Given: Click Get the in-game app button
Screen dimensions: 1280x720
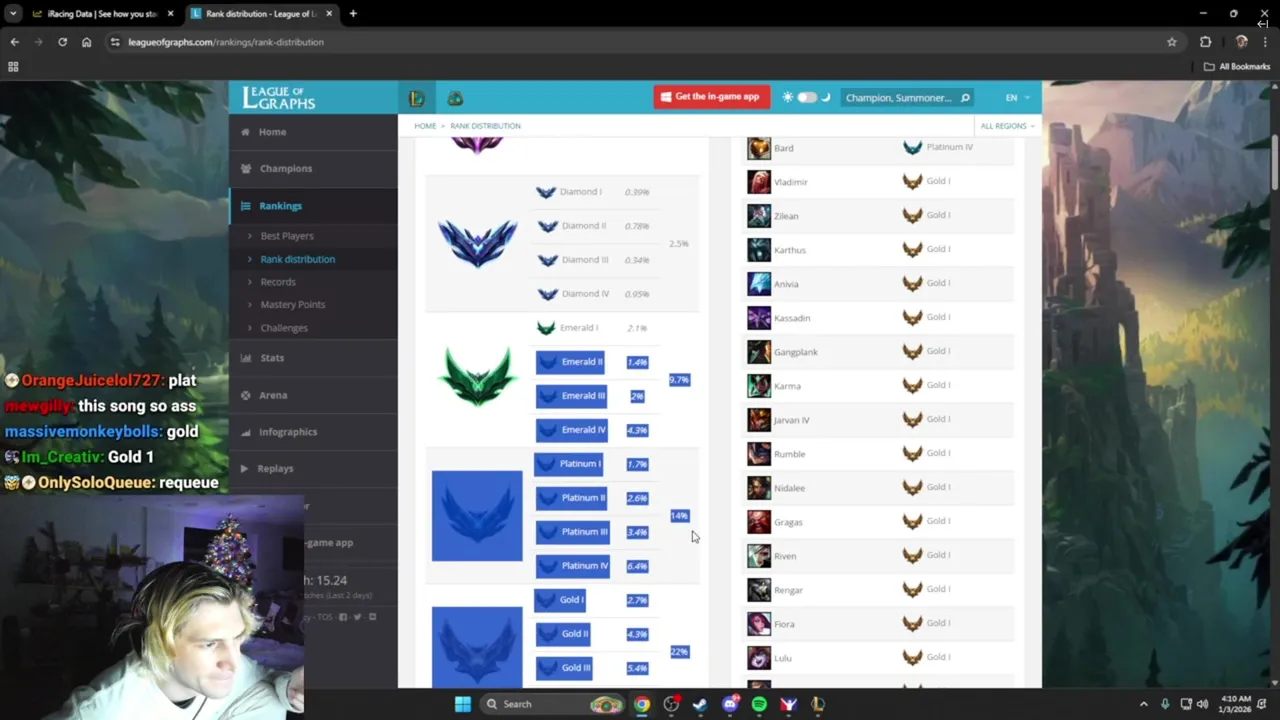Looking at the screenshot, I should [711, 97].
